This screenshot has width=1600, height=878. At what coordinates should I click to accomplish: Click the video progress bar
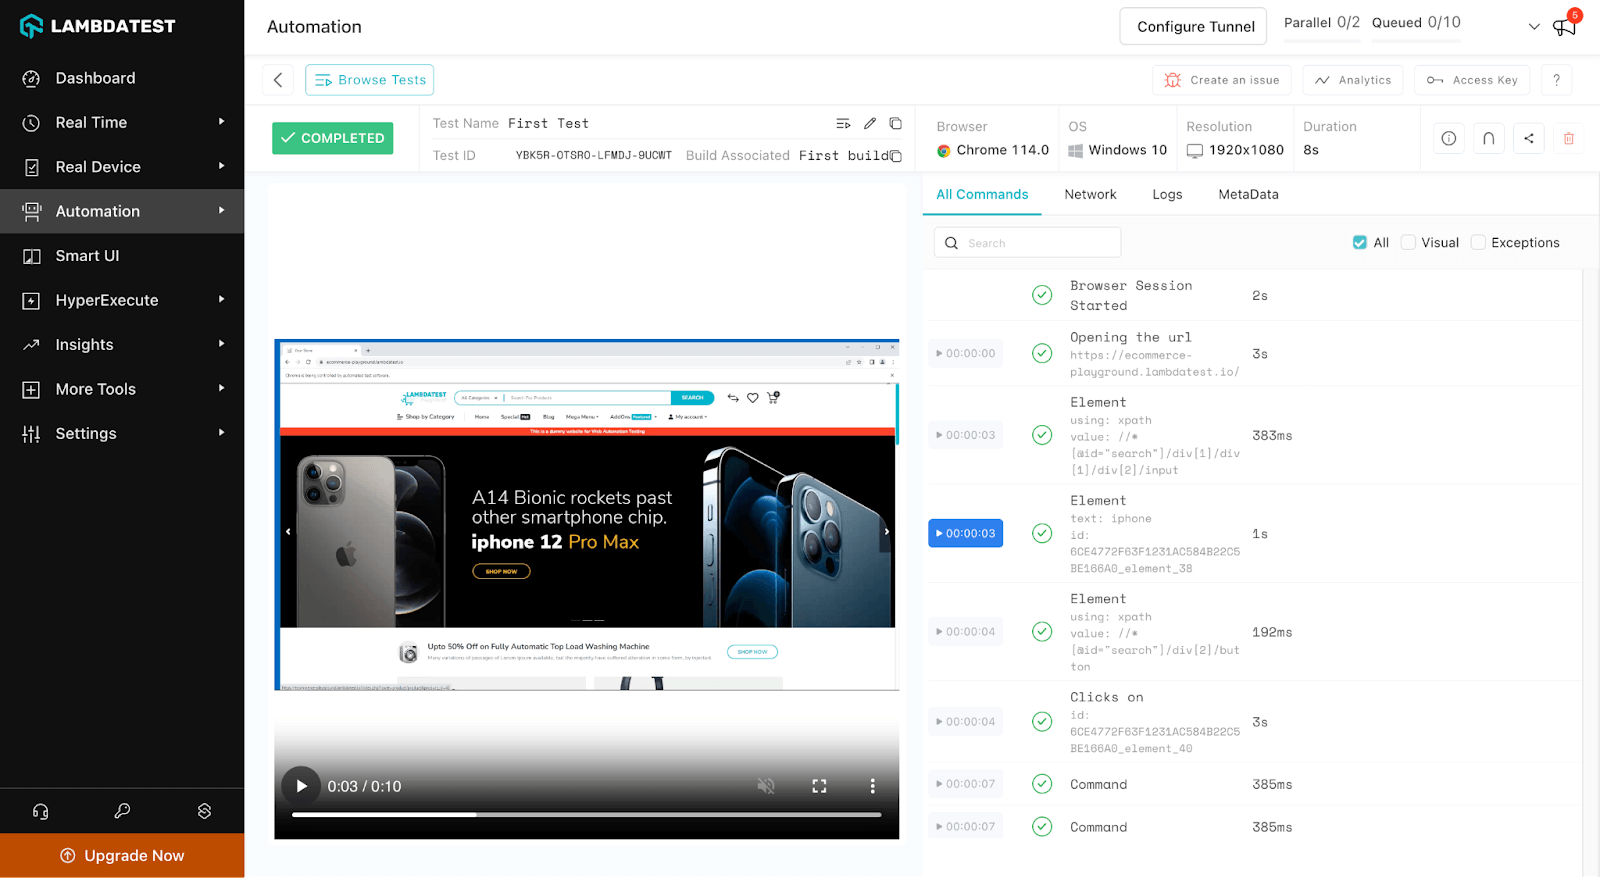point(586,815)
